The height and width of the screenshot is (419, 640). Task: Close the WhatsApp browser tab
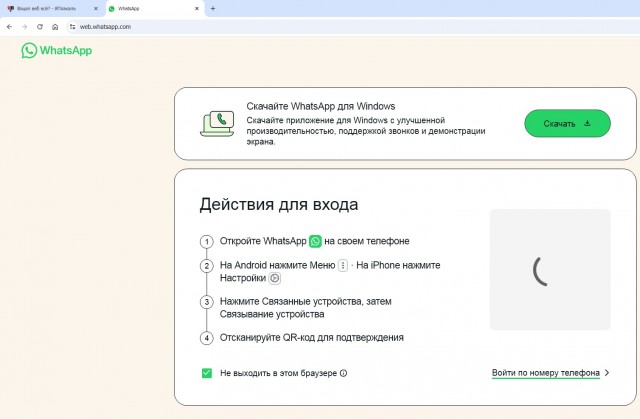(x=197, y=9)
